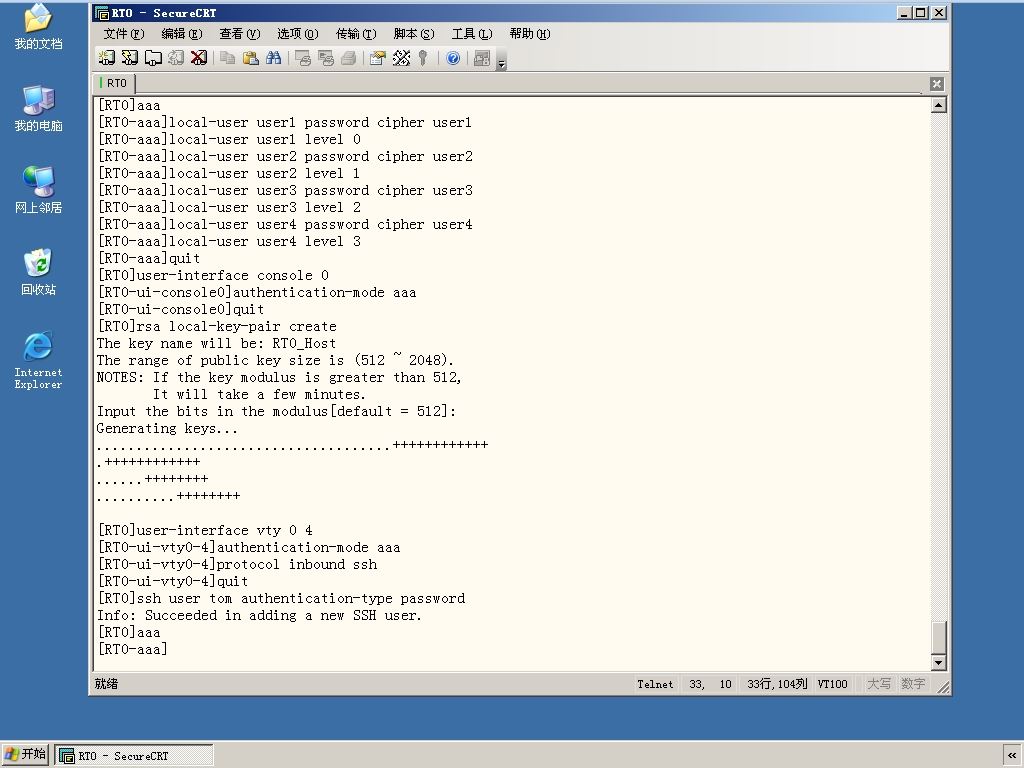Screen dimensions: 1024x768
Task: Open the 传输(T) menu
Action: 356,34
